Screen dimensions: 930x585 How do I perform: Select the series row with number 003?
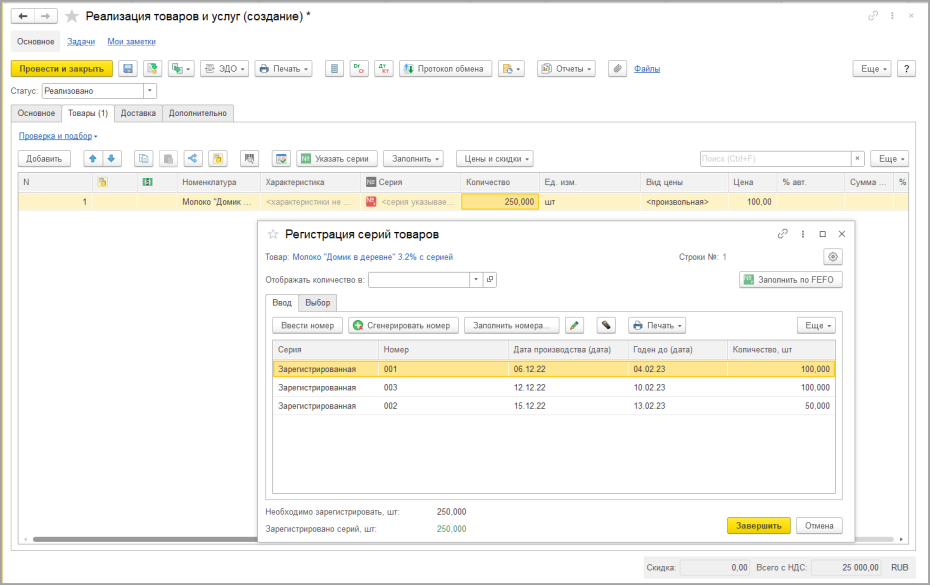click(x=553, y=387)
